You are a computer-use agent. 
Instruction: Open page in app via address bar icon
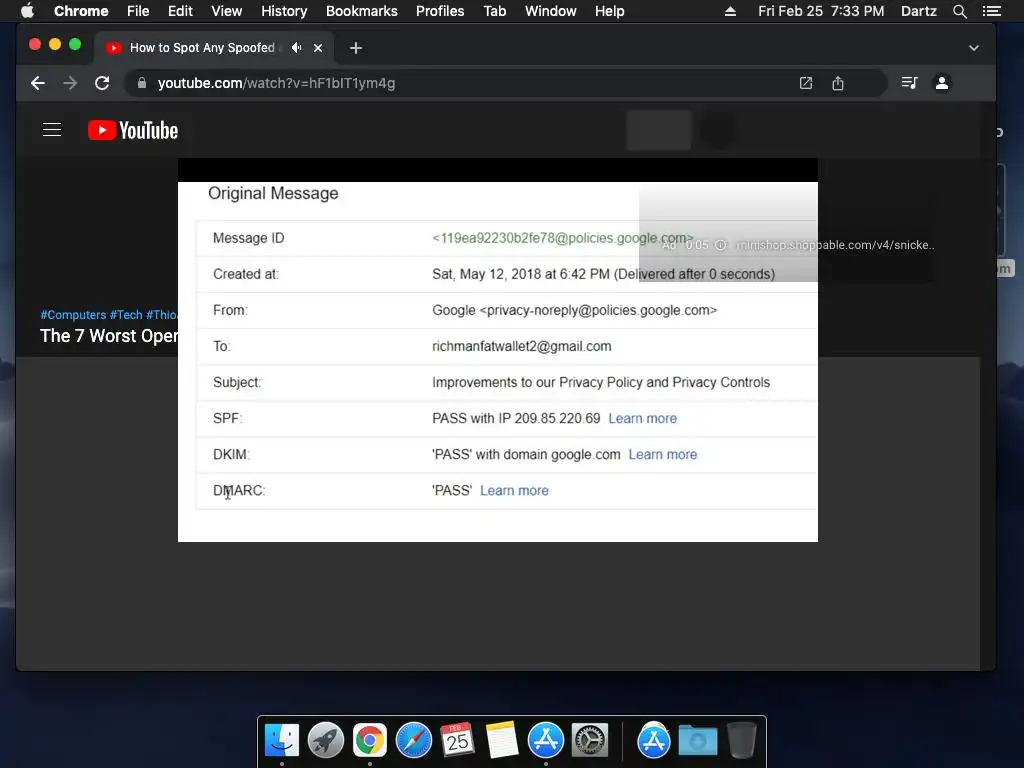(806, 83)
